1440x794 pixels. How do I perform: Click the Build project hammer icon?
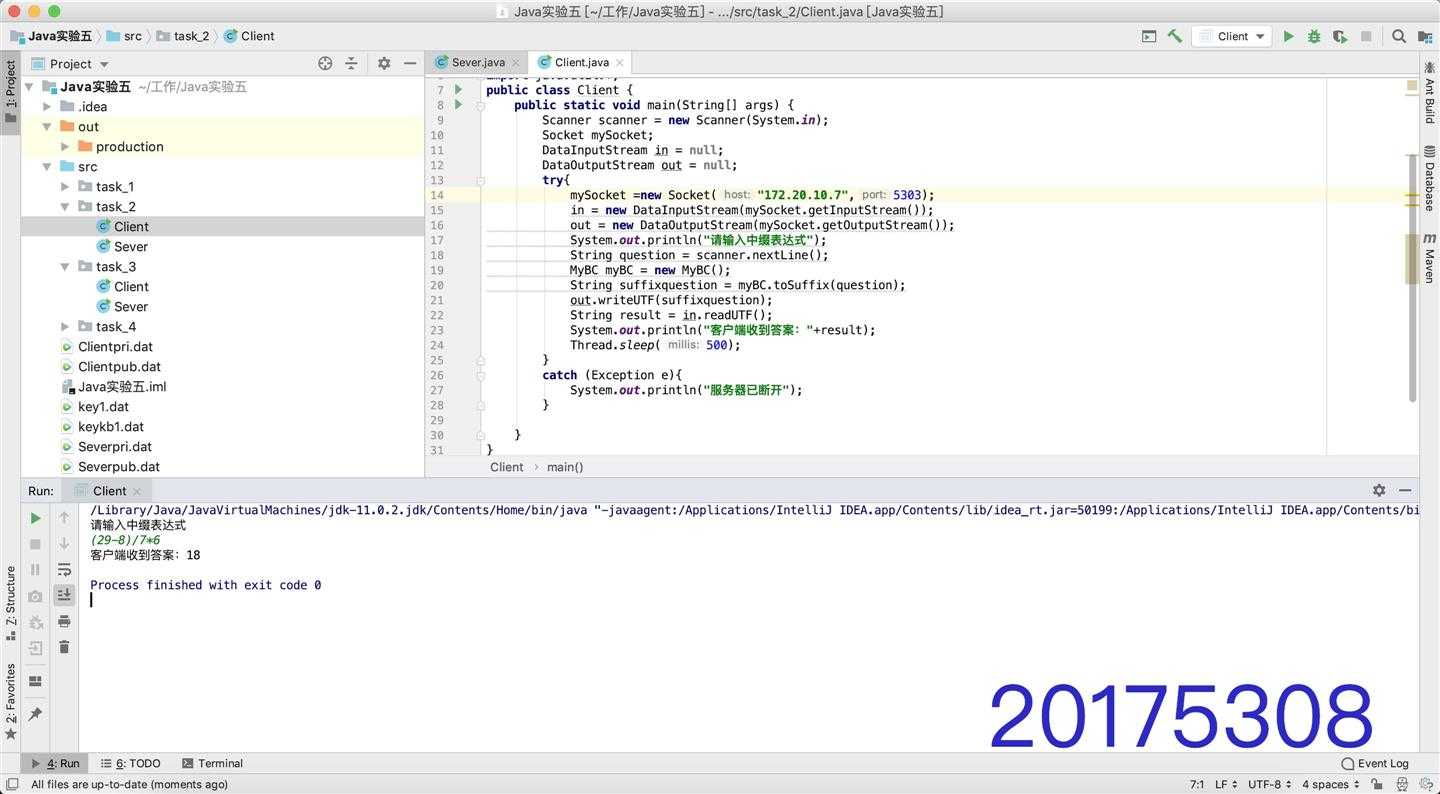point(1175,36)
